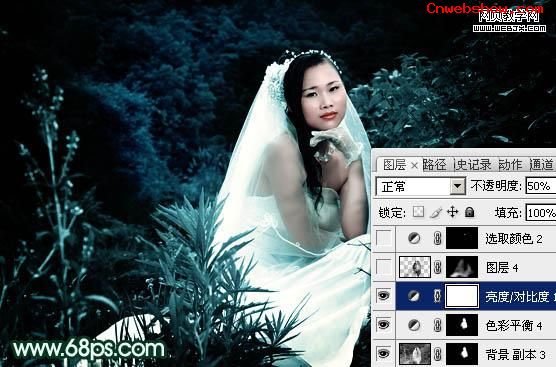Click the 填充 100% field
Image resolution: width=556 pixels, height=367 pixels.
coord(541,213)
